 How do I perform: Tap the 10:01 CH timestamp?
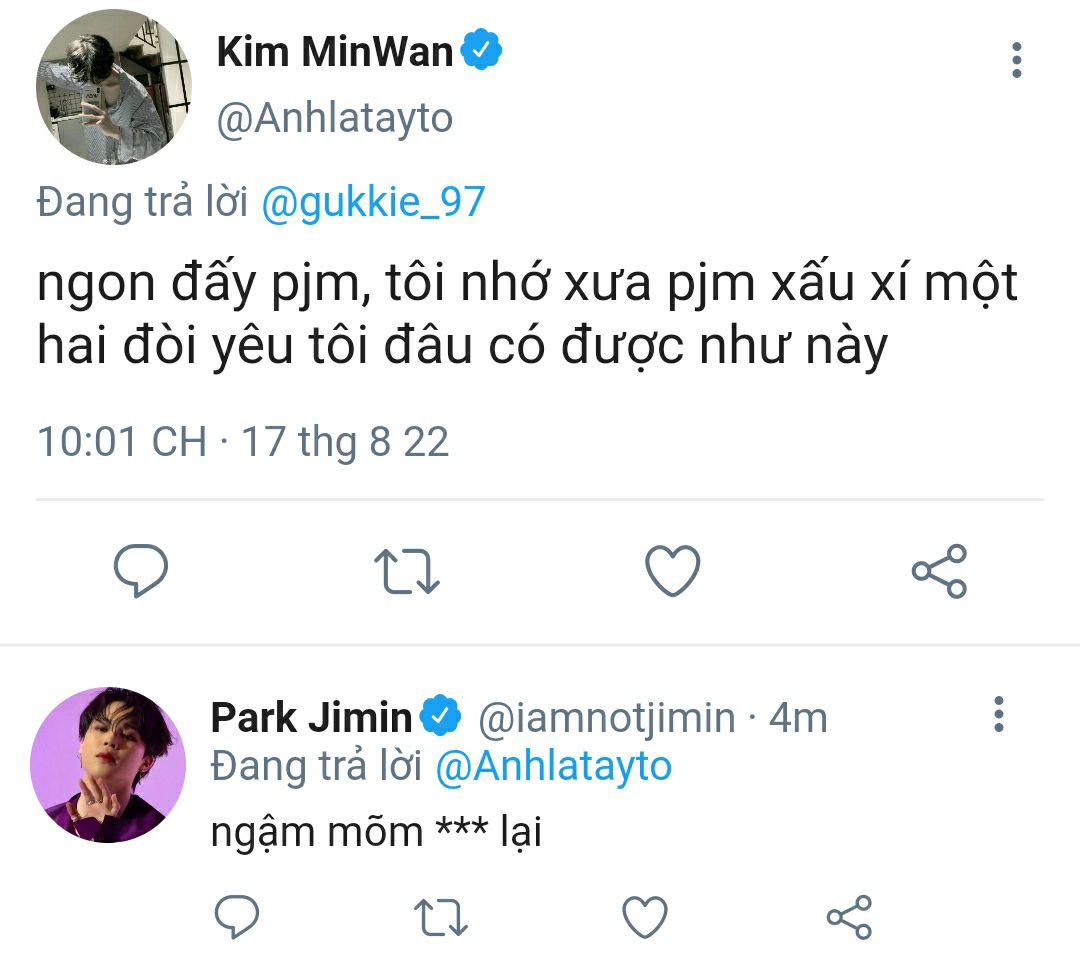pyautogui.click(x=122, y=441)
